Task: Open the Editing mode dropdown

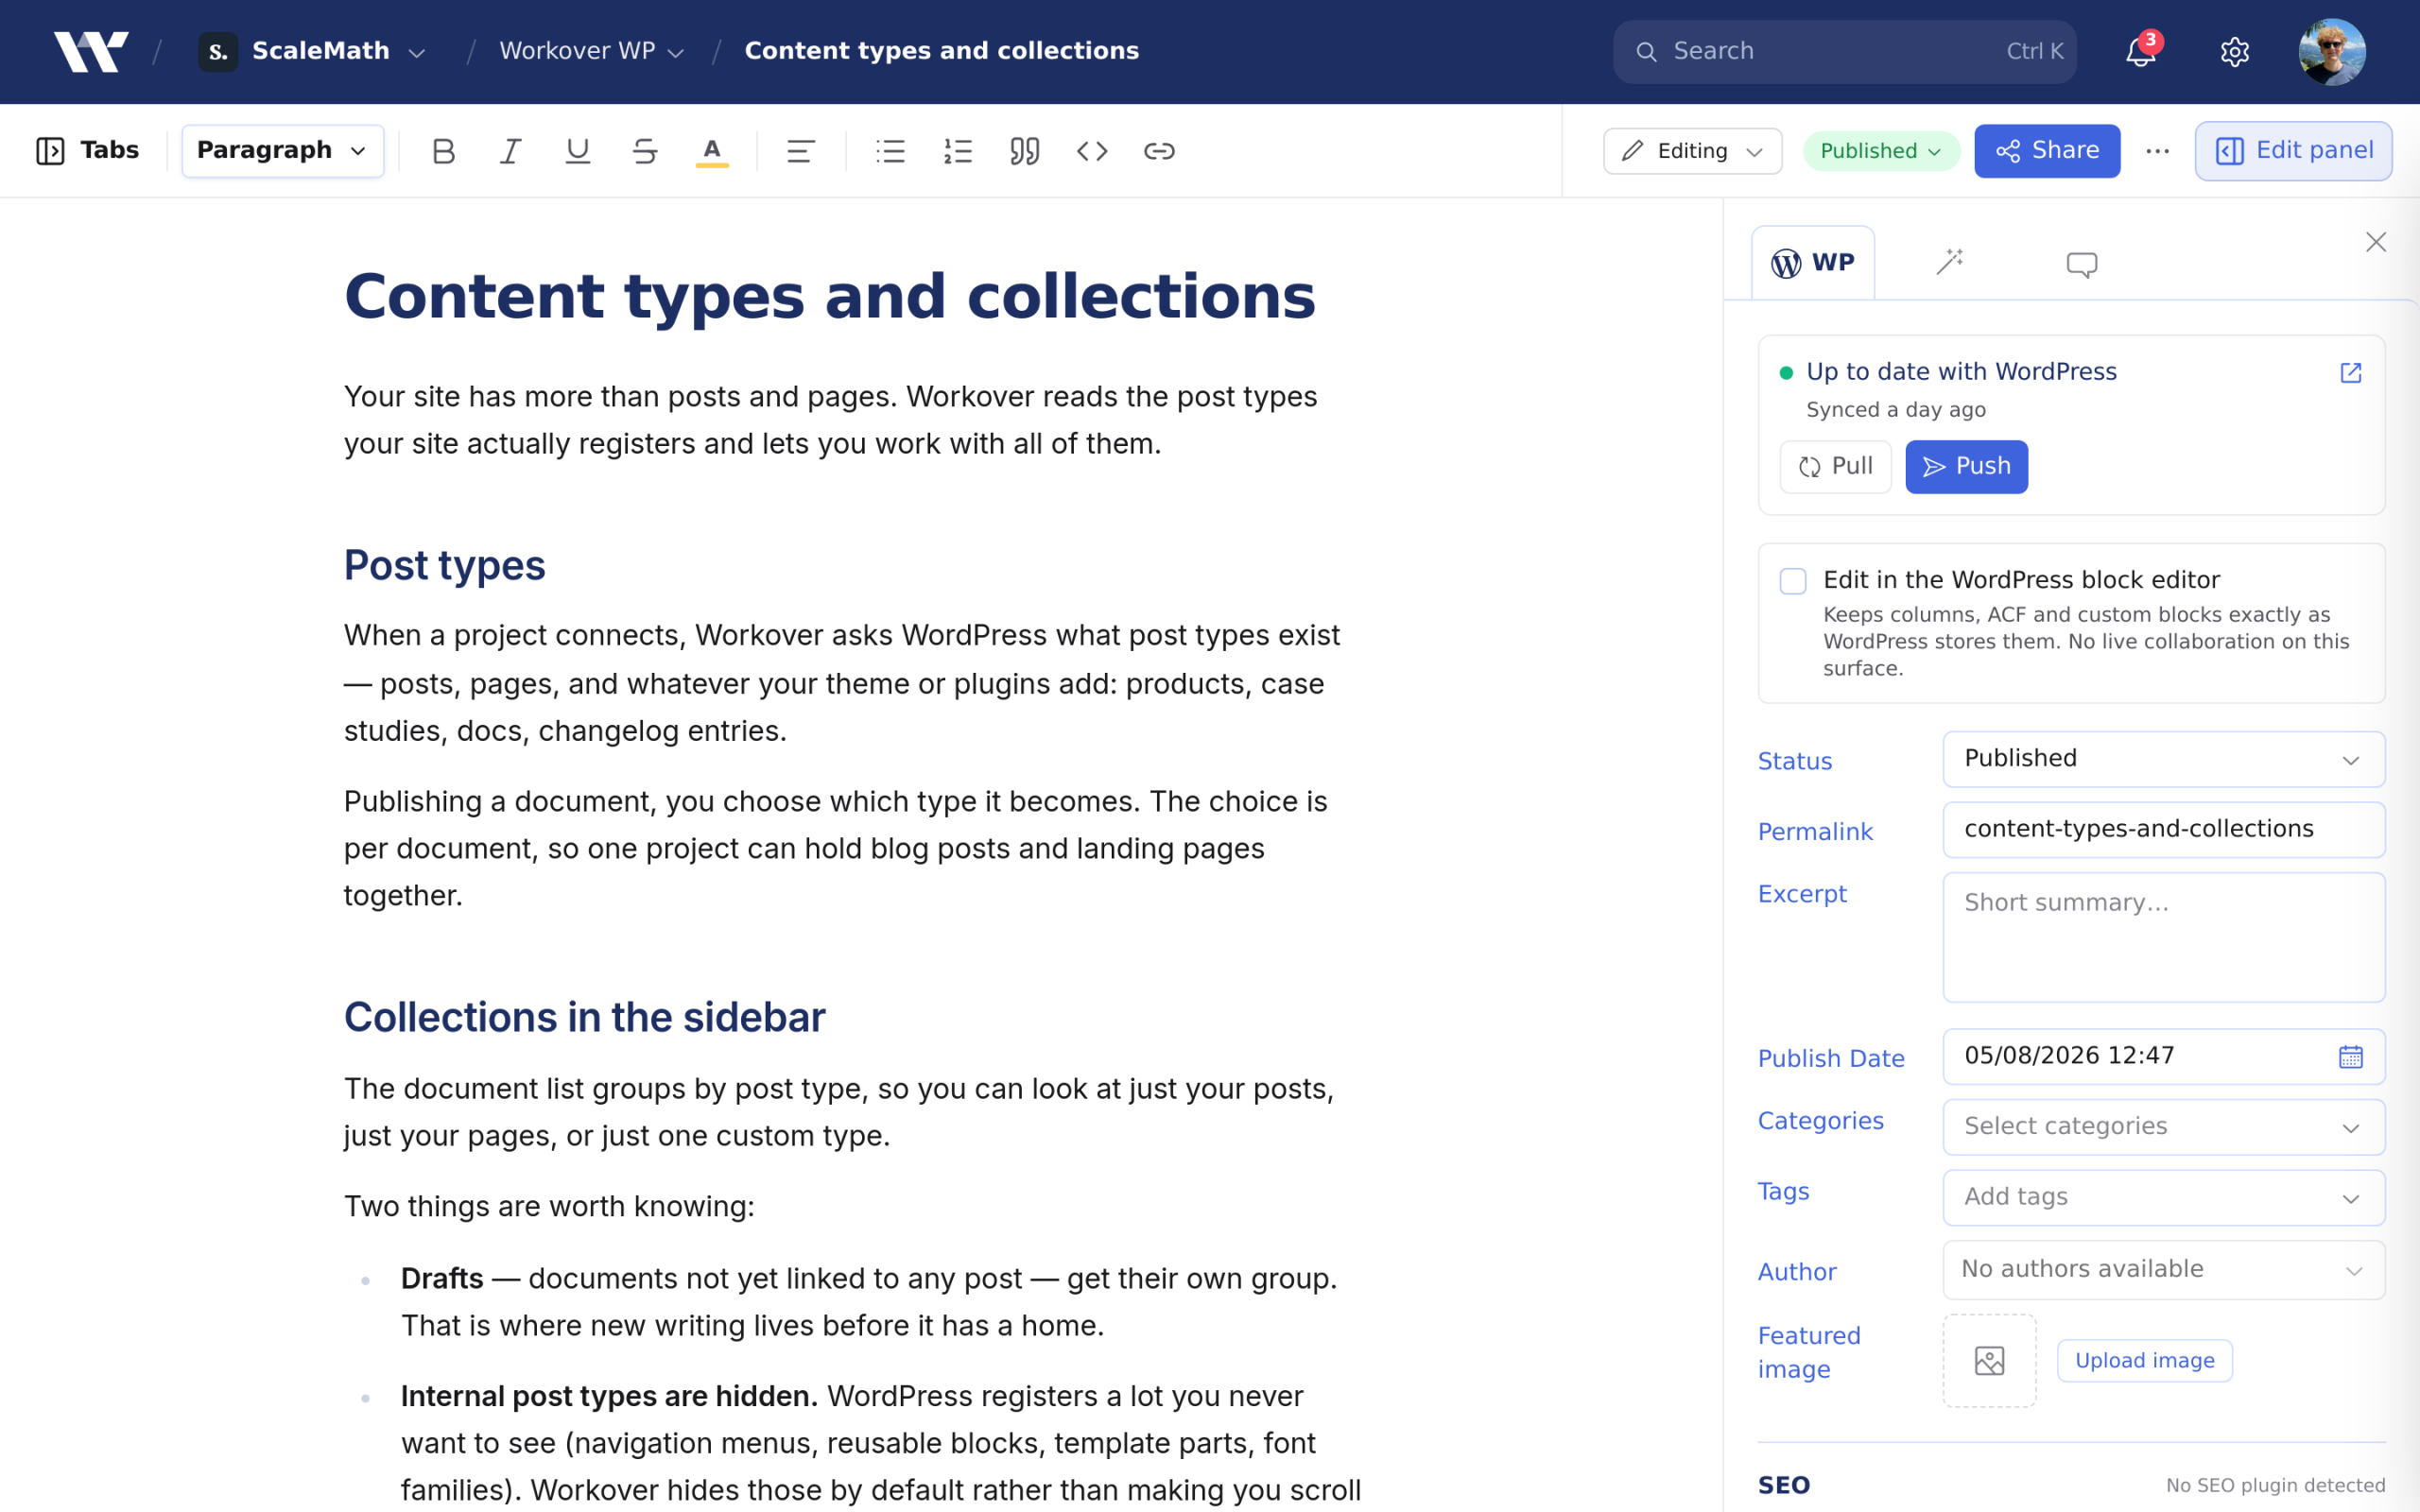Action: tap(1692, 151)
